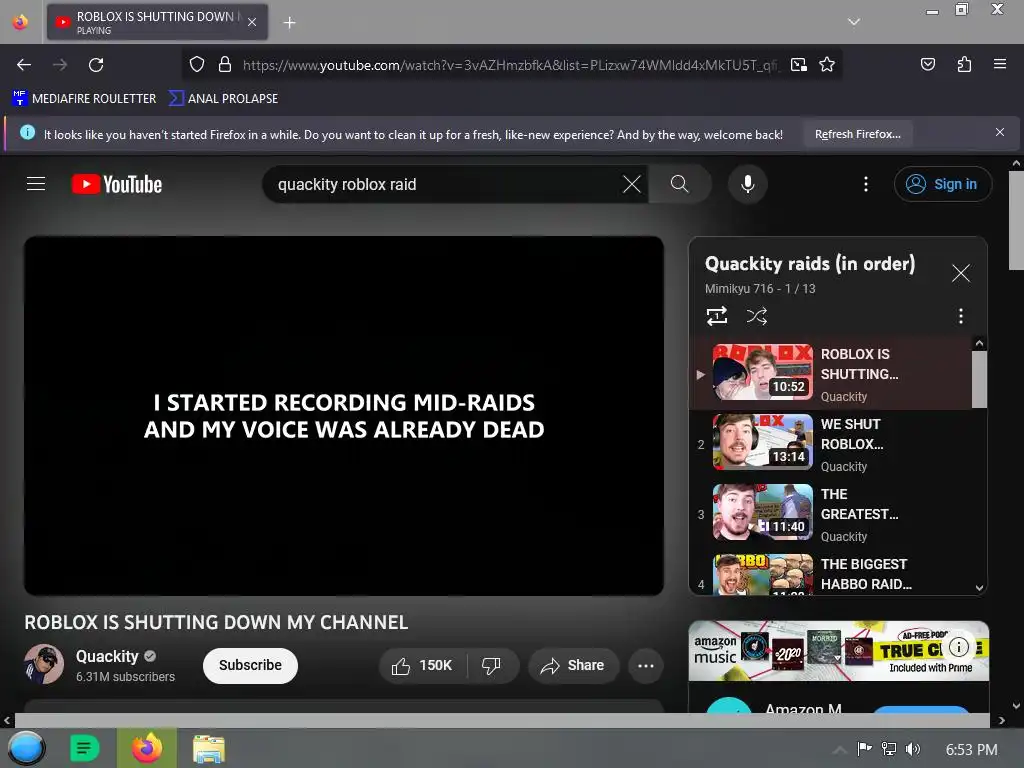Play playlist video 2 WE SHUT ROBLOX...
Image resolution: width=1024 pixels, height=768 pixels.
[x=831, y=444]
